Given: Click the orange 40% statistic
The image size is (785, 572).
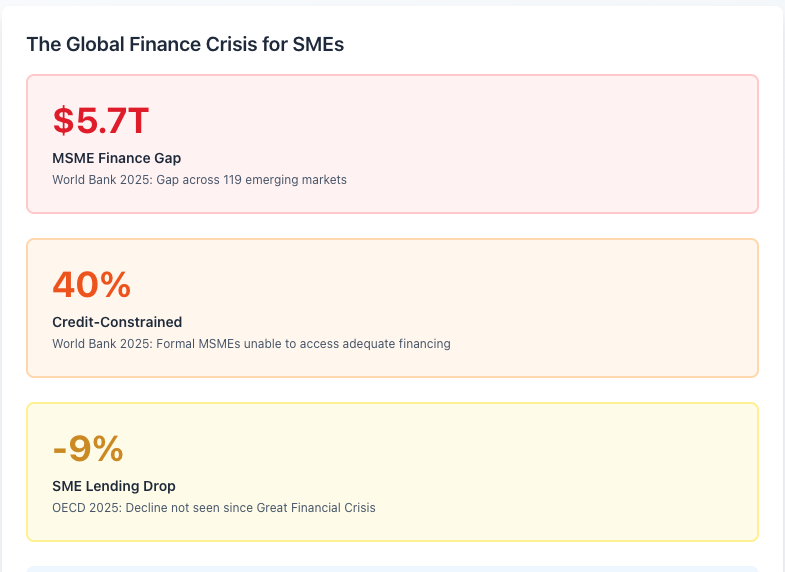Looking at the screenshot, I should (x=91, y=285).
